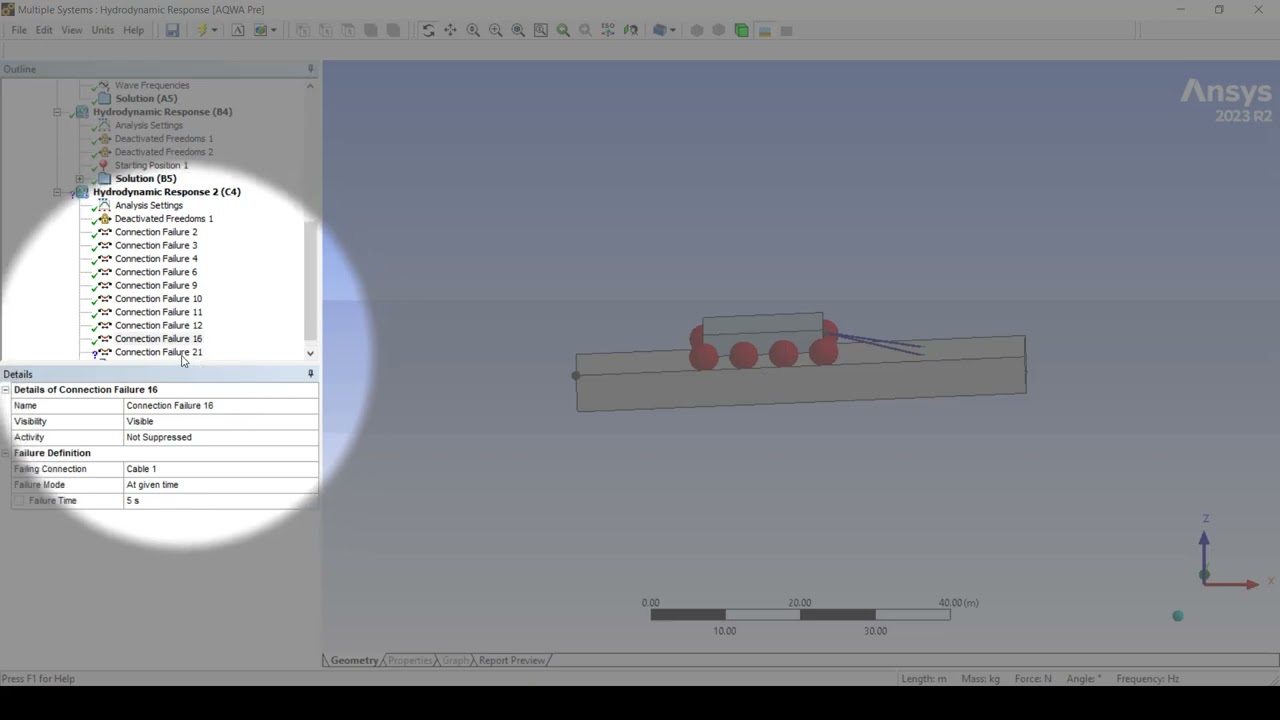Image resolution: width=1280 pixels, height=720 pixels.
Task: Open the View menu
Action: pyautogui.click(x=72, y=30)
